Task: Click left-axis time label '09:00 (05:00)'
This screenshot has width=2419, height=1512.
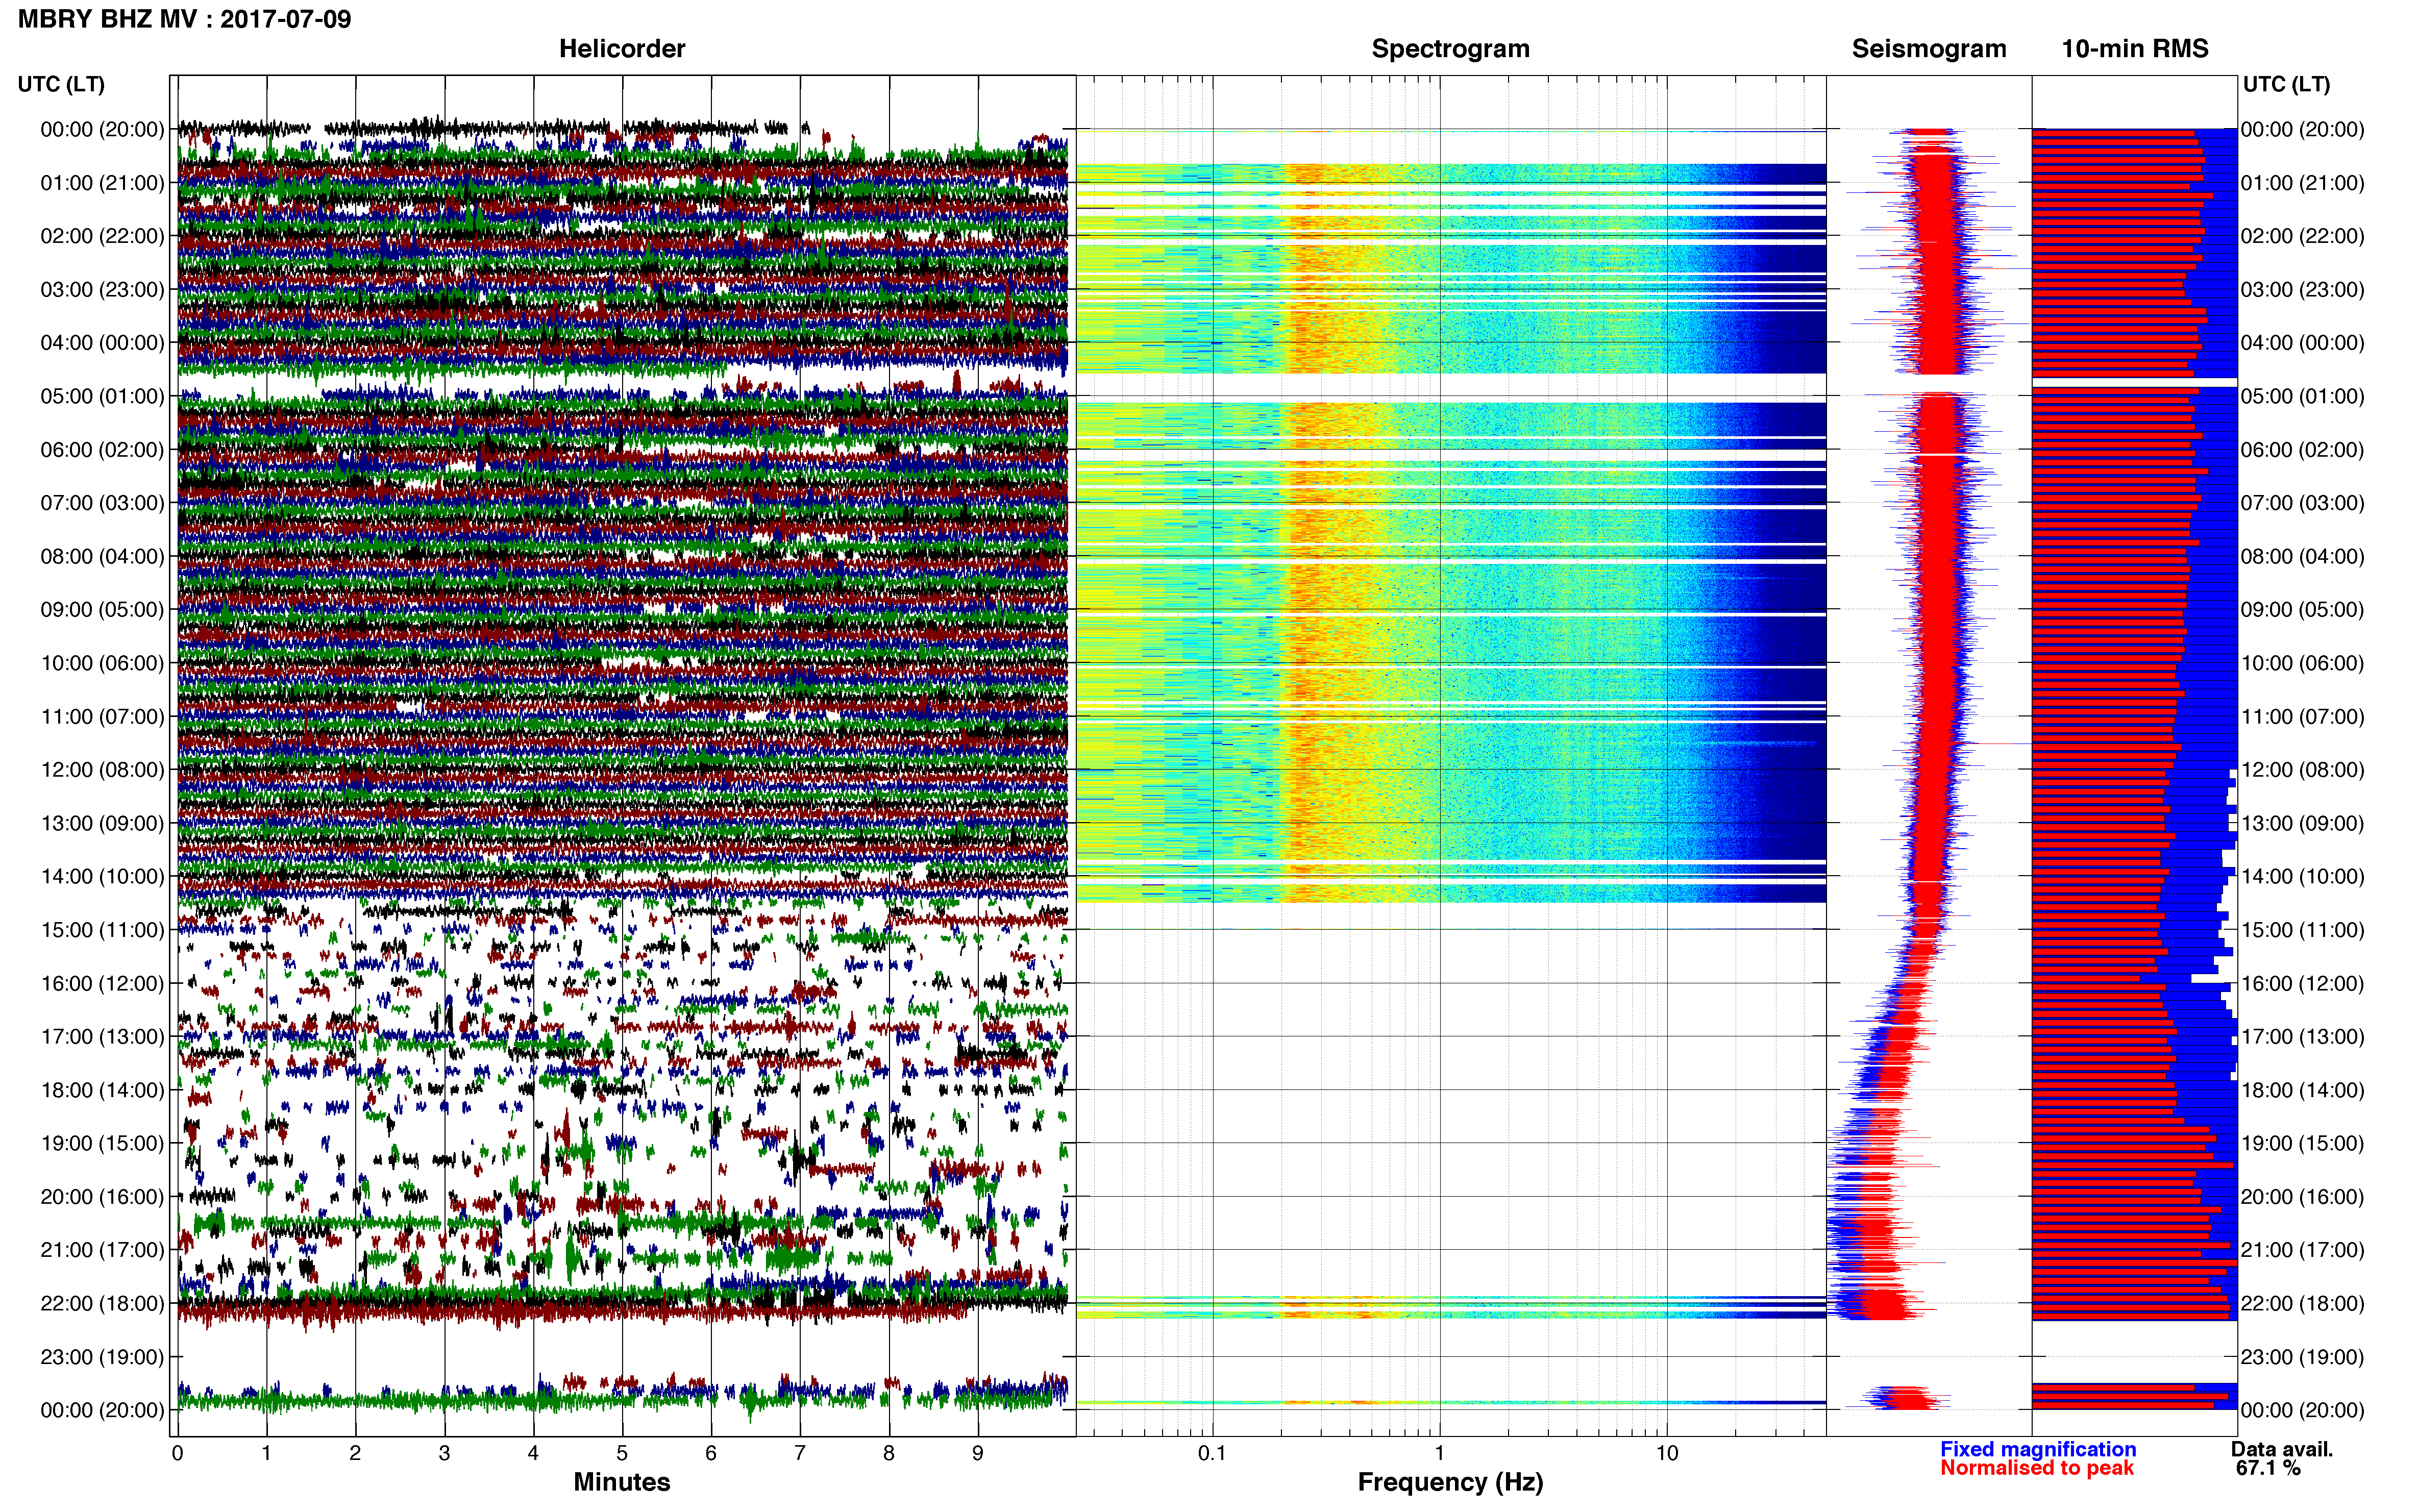Action: click(102, 610)
